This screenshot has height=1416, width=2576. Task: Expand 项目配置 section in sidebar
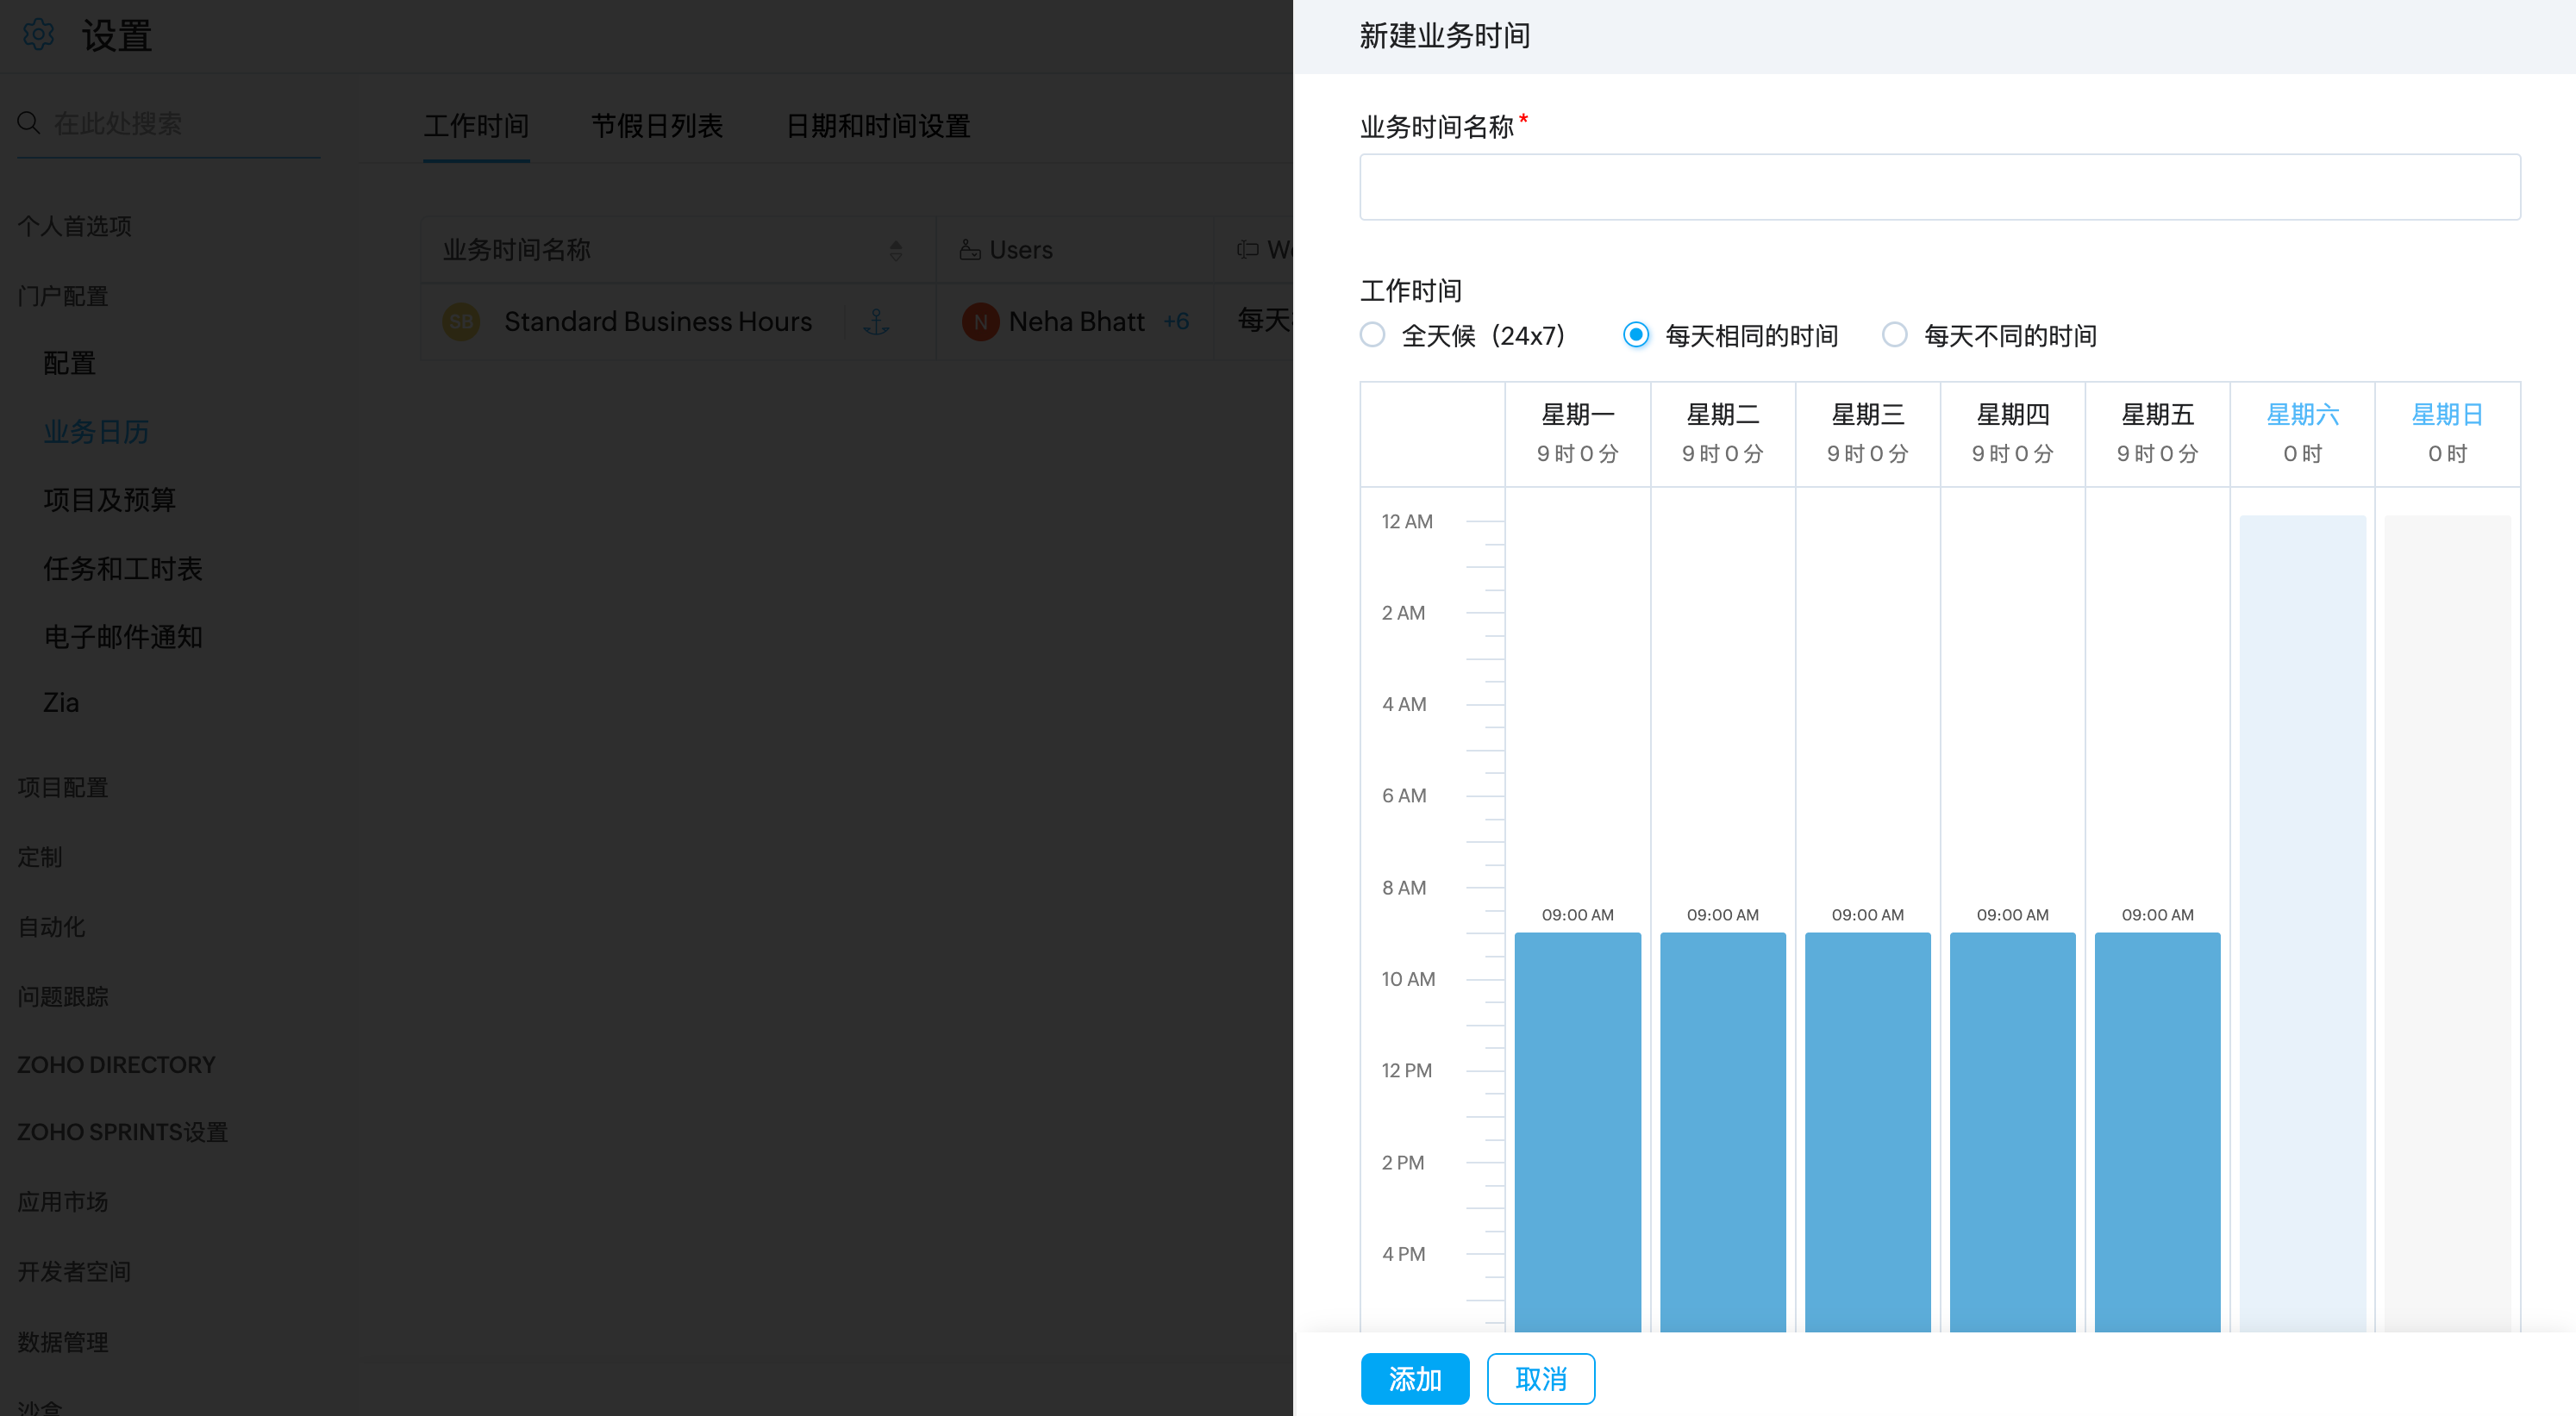click(62, 787)
